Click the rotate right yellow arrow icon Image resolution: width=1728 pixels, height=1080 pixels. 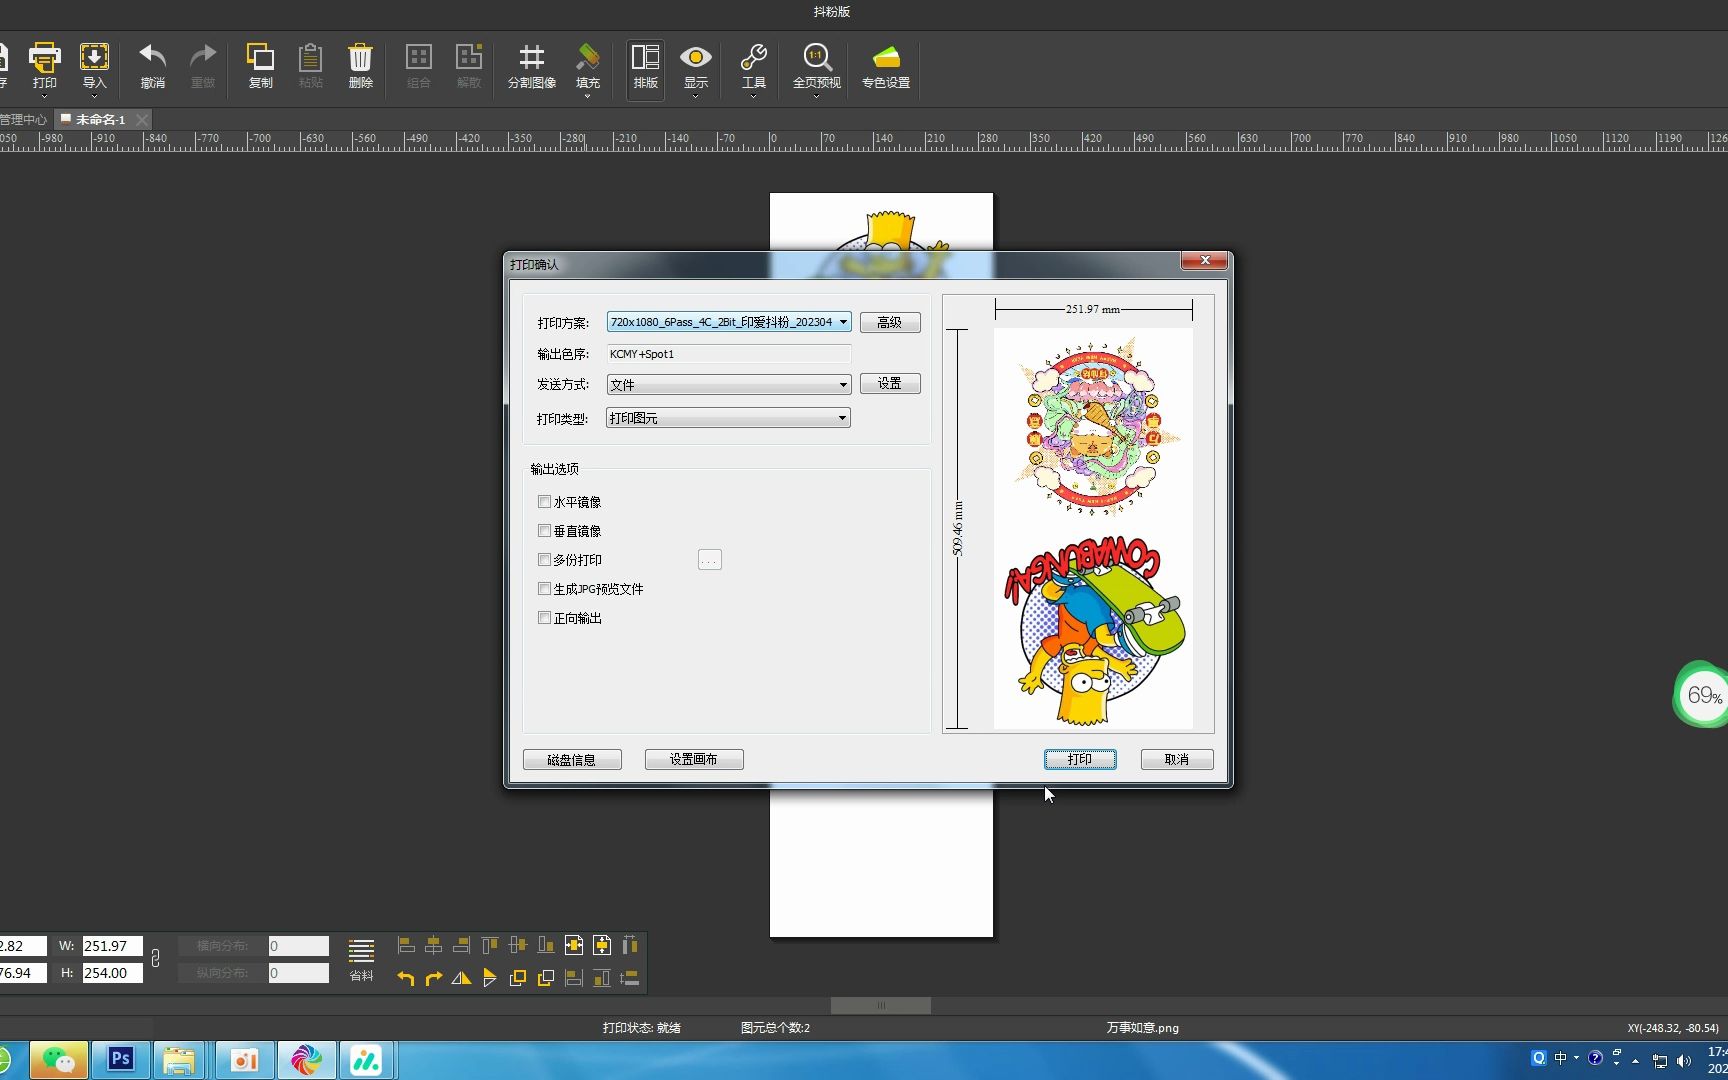pos(434,978)
